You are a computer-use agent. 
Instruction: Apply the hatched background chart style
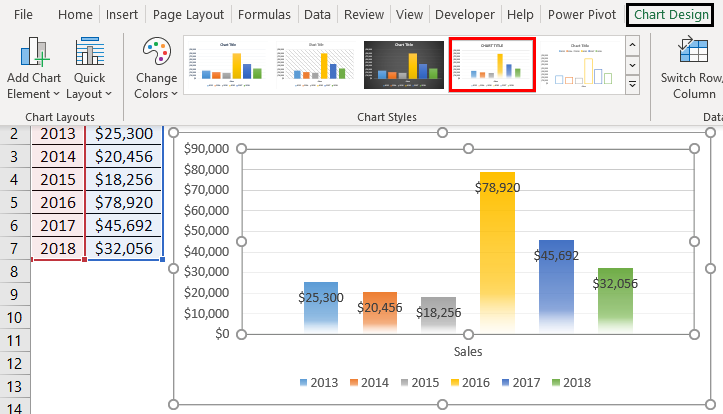tap(316, 65)
